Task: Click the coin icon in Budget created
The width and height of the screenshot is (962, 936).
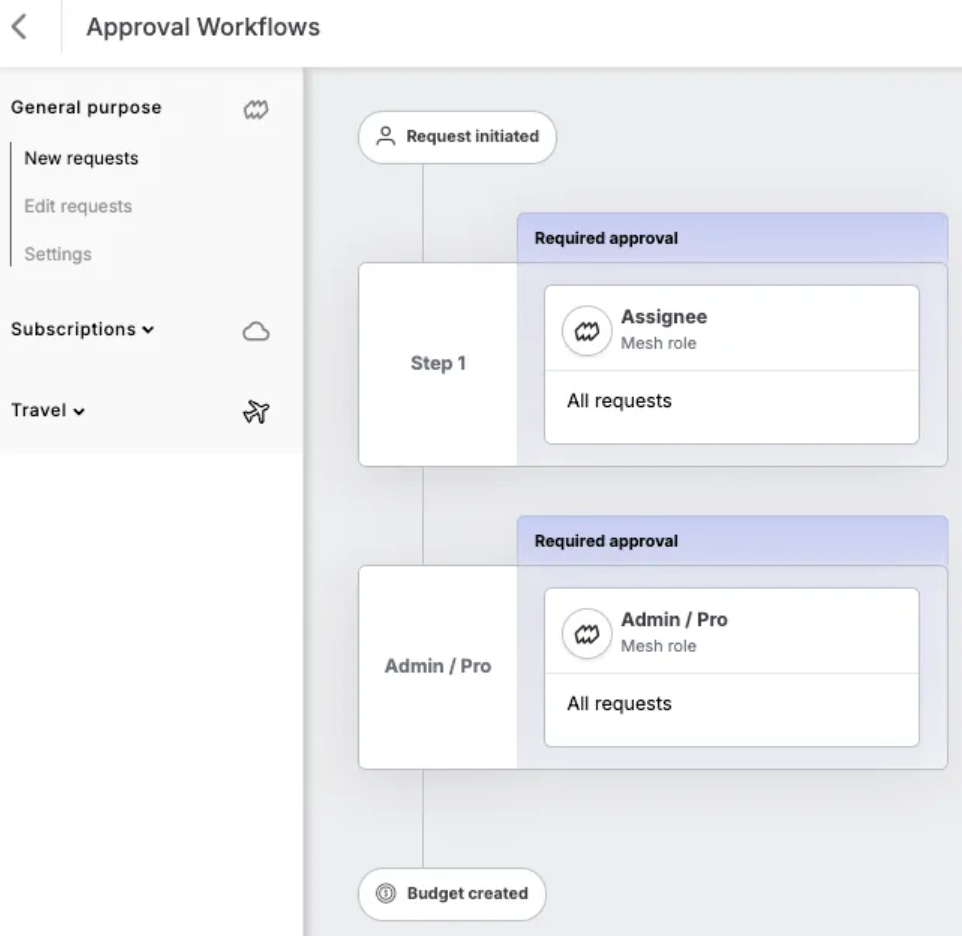Action: coord(386,893)
